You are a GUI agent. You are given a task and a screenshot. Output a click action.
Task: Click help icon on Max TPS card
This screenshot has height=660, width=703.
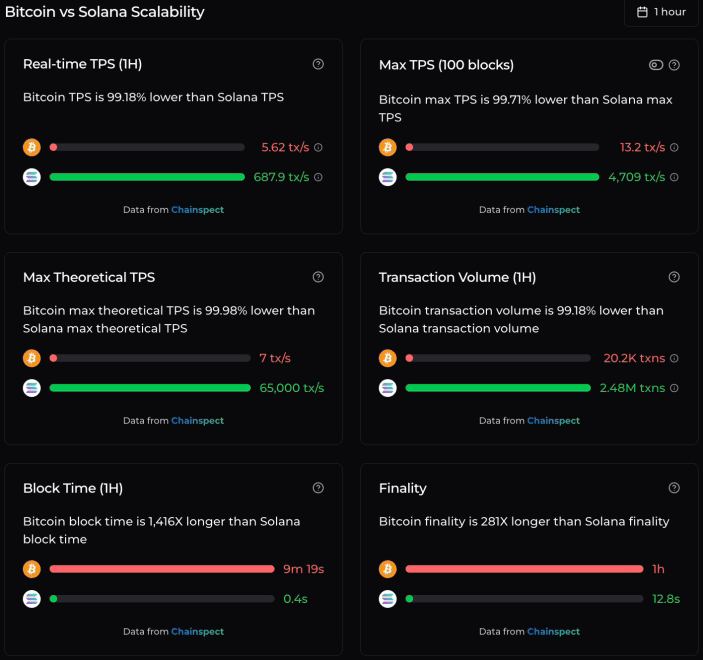[x=674, y=65]
